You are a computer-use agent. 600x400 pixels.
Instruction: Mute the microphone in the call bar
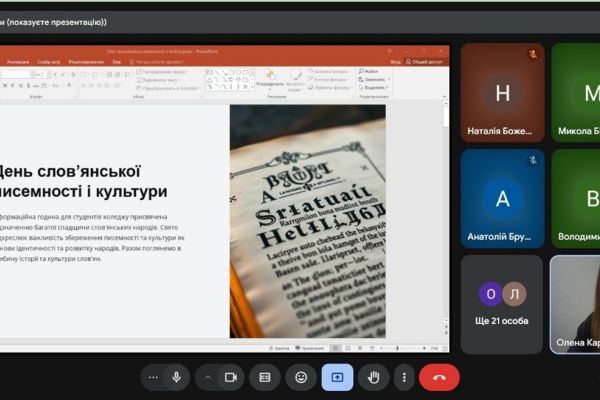point(176,377)
